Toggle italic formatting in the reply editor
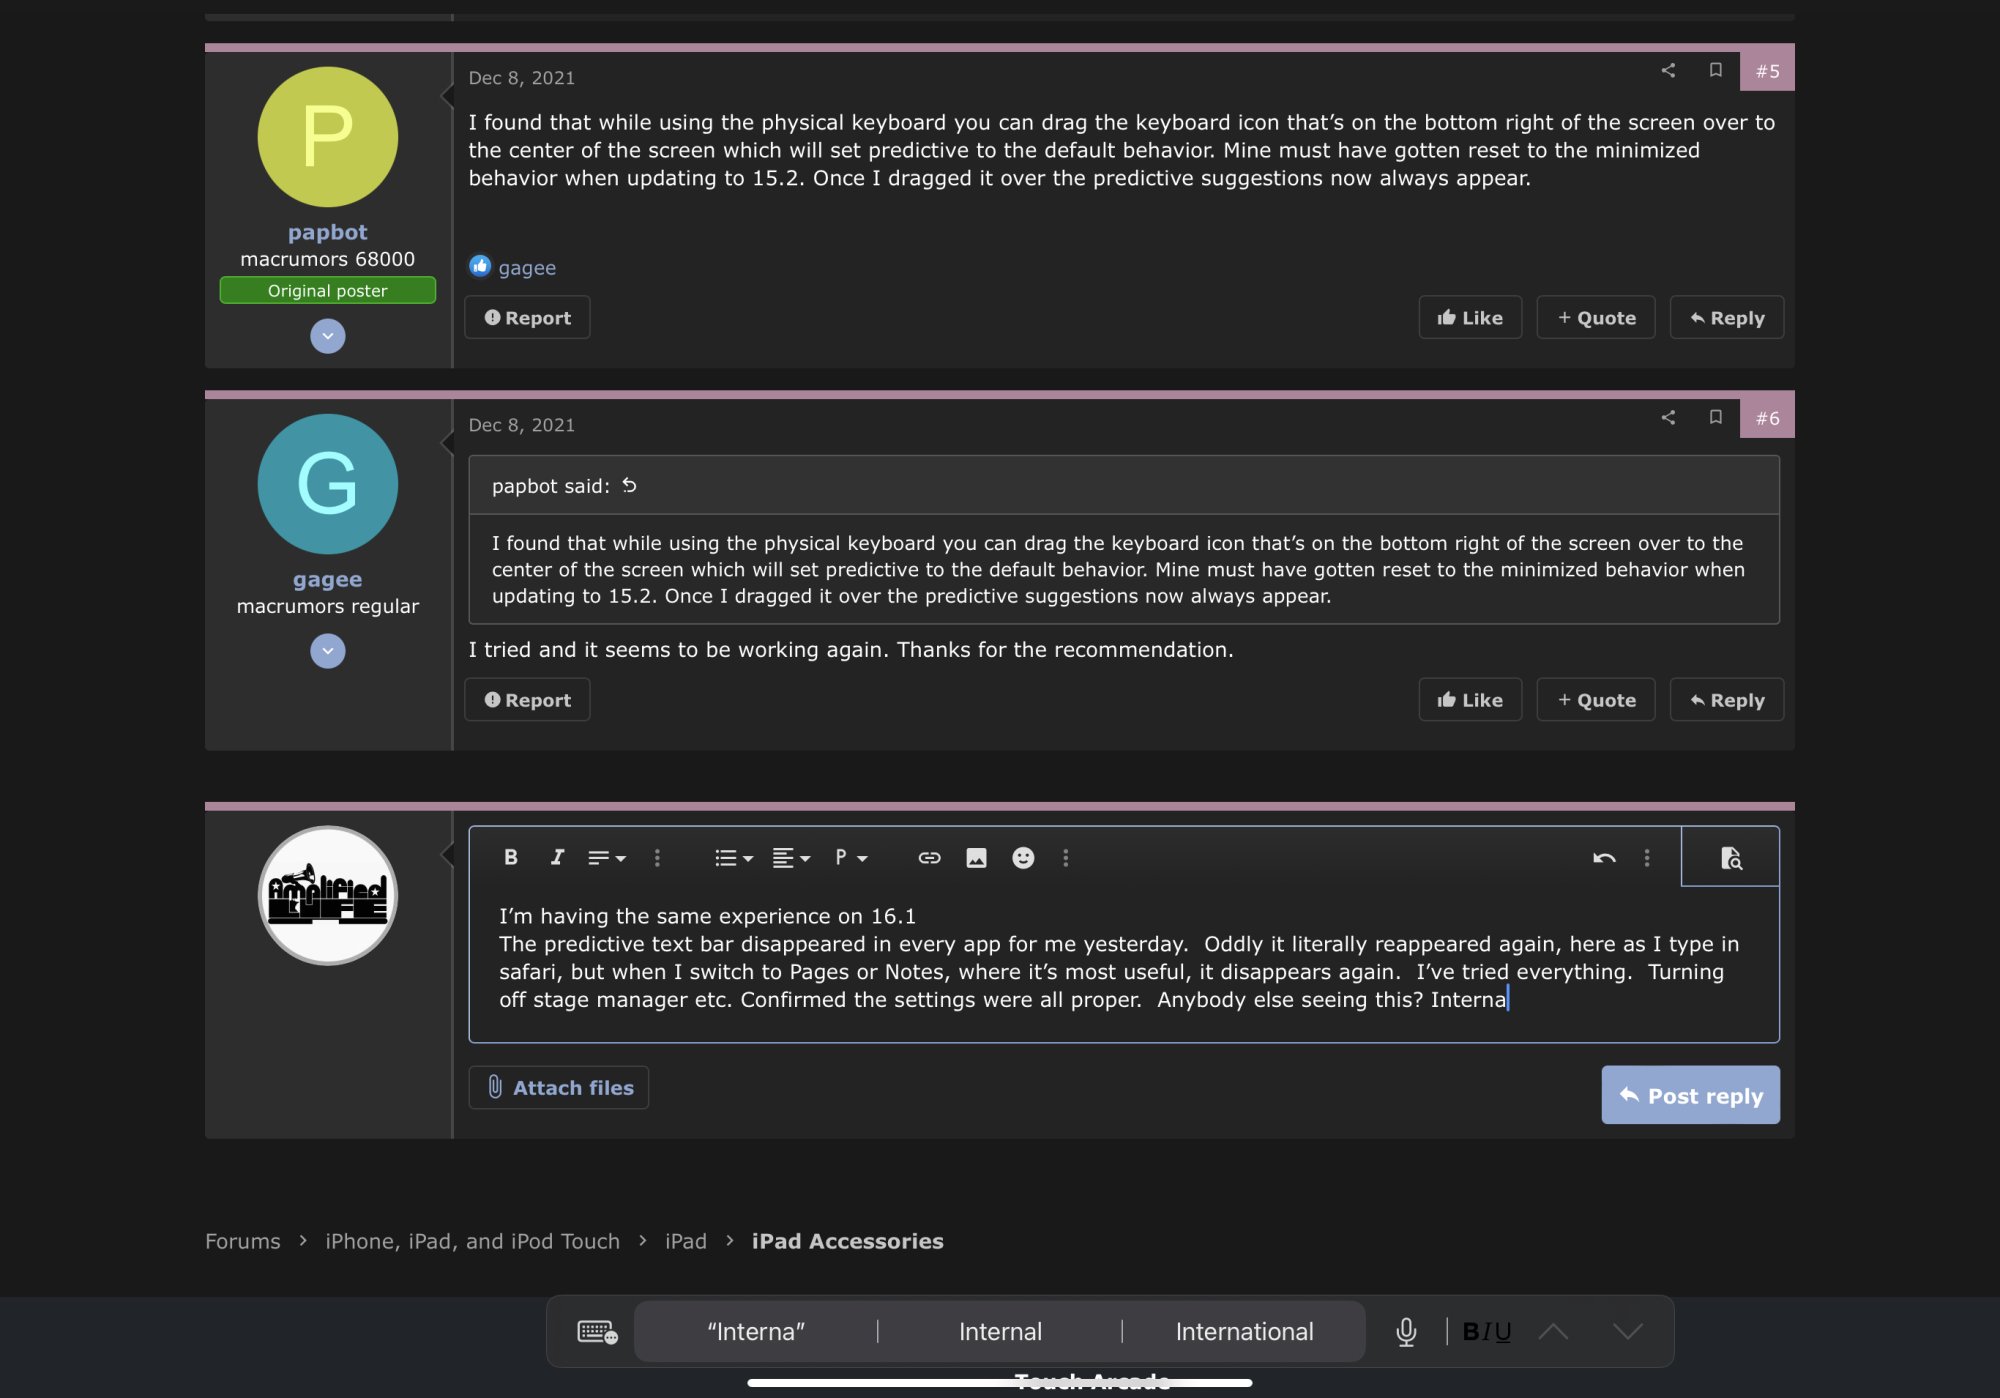This screenshot has height=1398, width=2000. 557,857
